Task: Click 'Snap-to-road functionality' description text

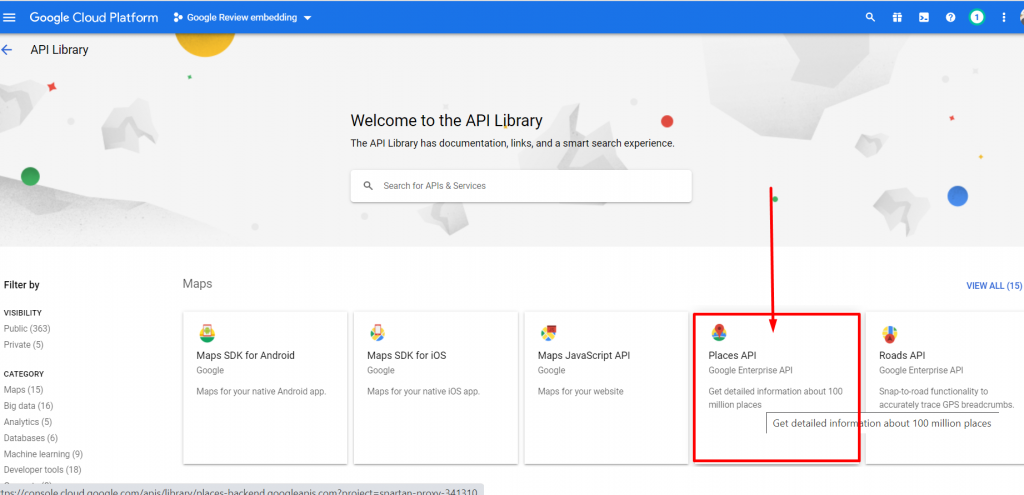Action: click(x=946, y=398)
